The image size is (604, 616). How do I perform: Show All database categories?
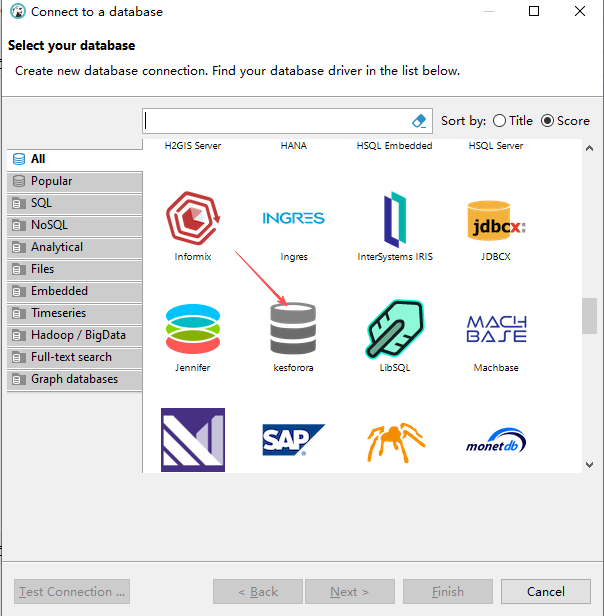[75, 159]
